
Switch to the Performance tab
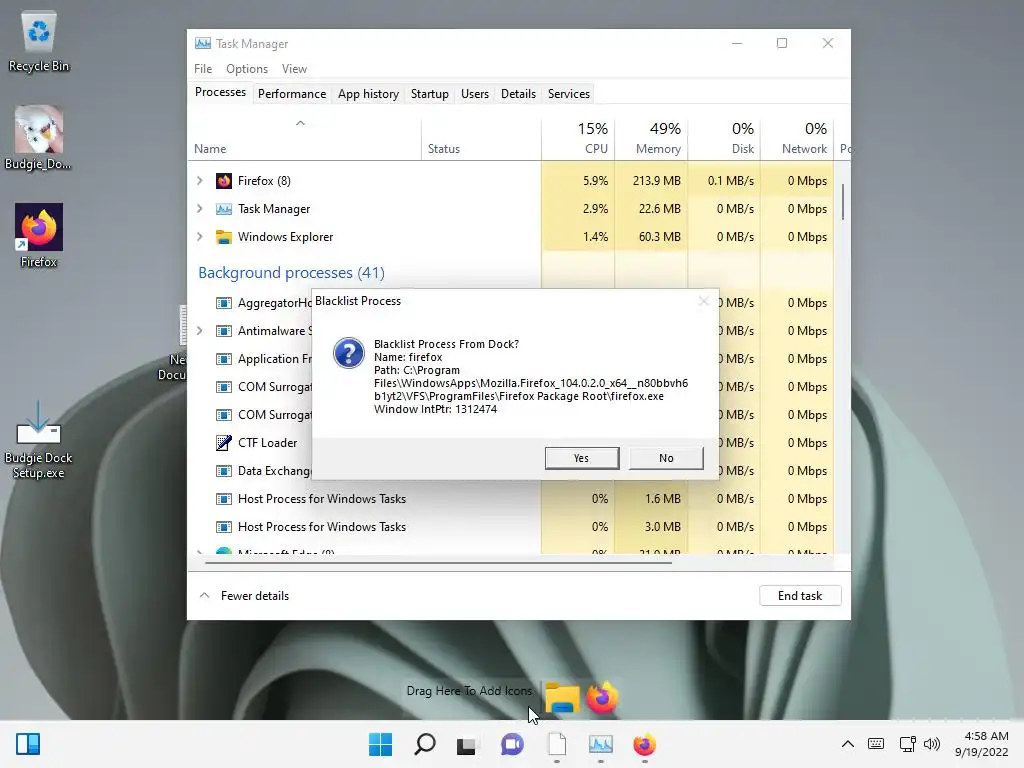[x=292, y=94]
